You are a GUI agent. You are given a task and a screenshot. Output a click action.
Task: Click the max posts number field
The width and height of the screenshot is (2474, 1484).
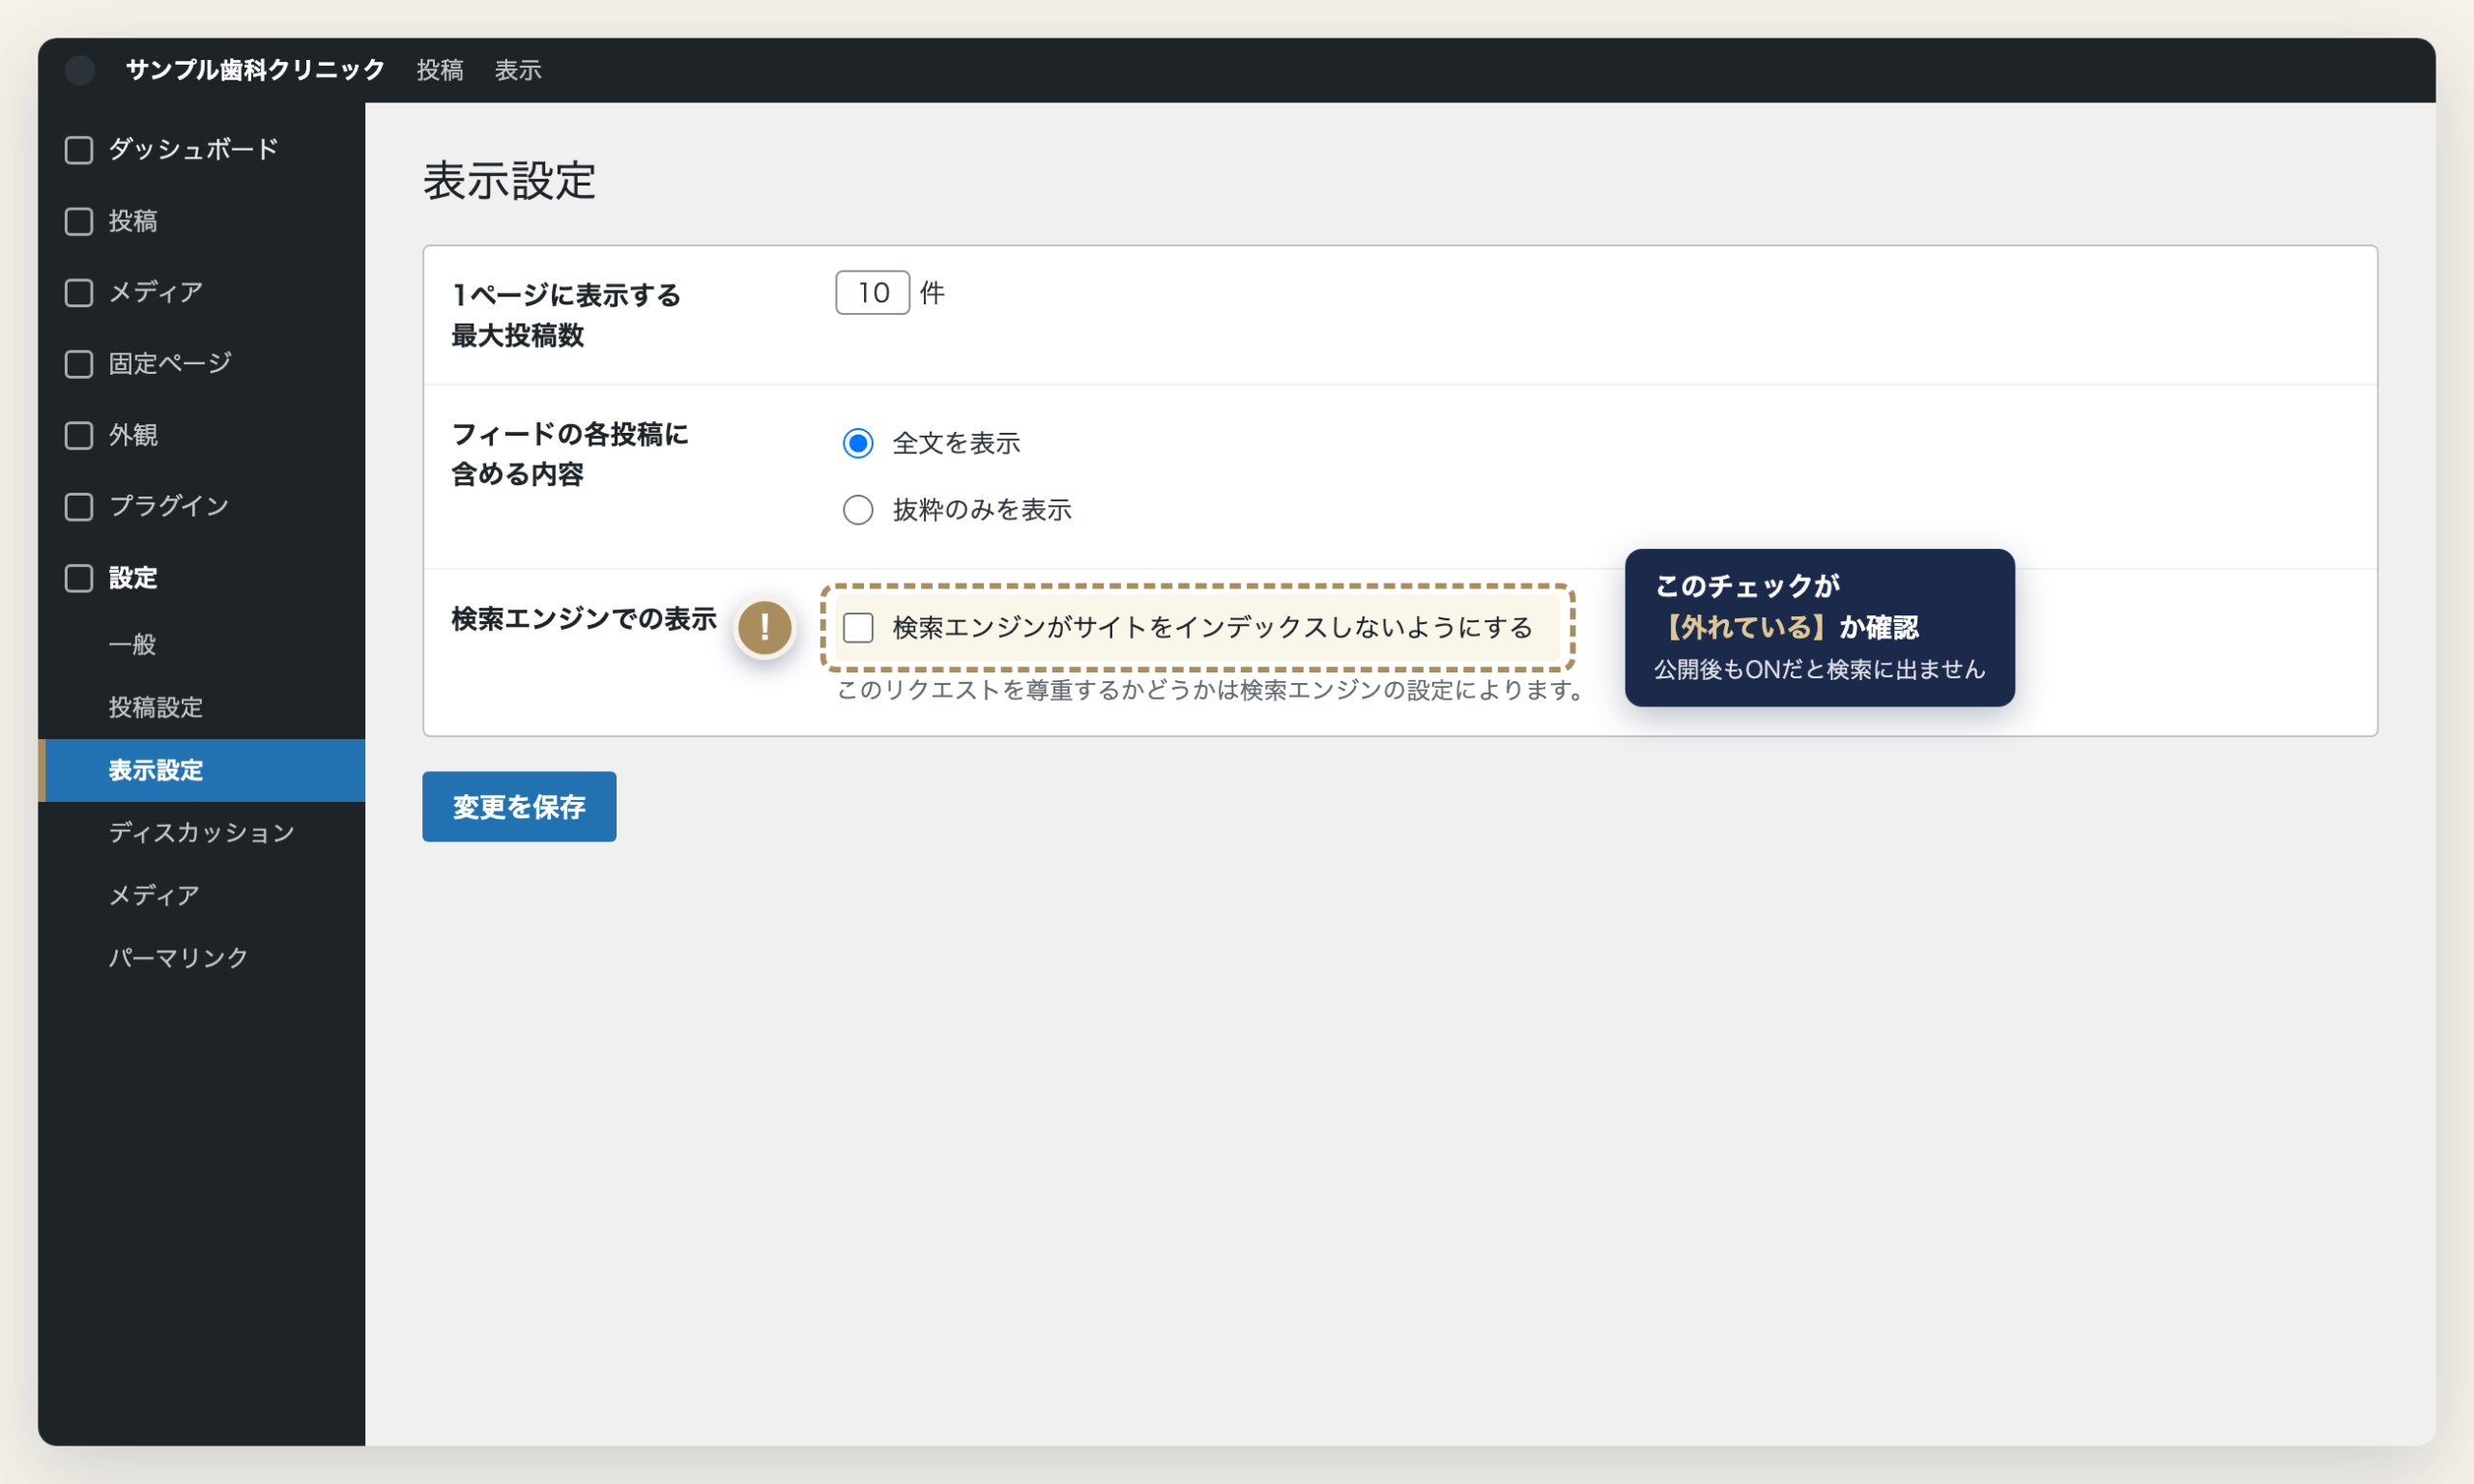(872, 293)
